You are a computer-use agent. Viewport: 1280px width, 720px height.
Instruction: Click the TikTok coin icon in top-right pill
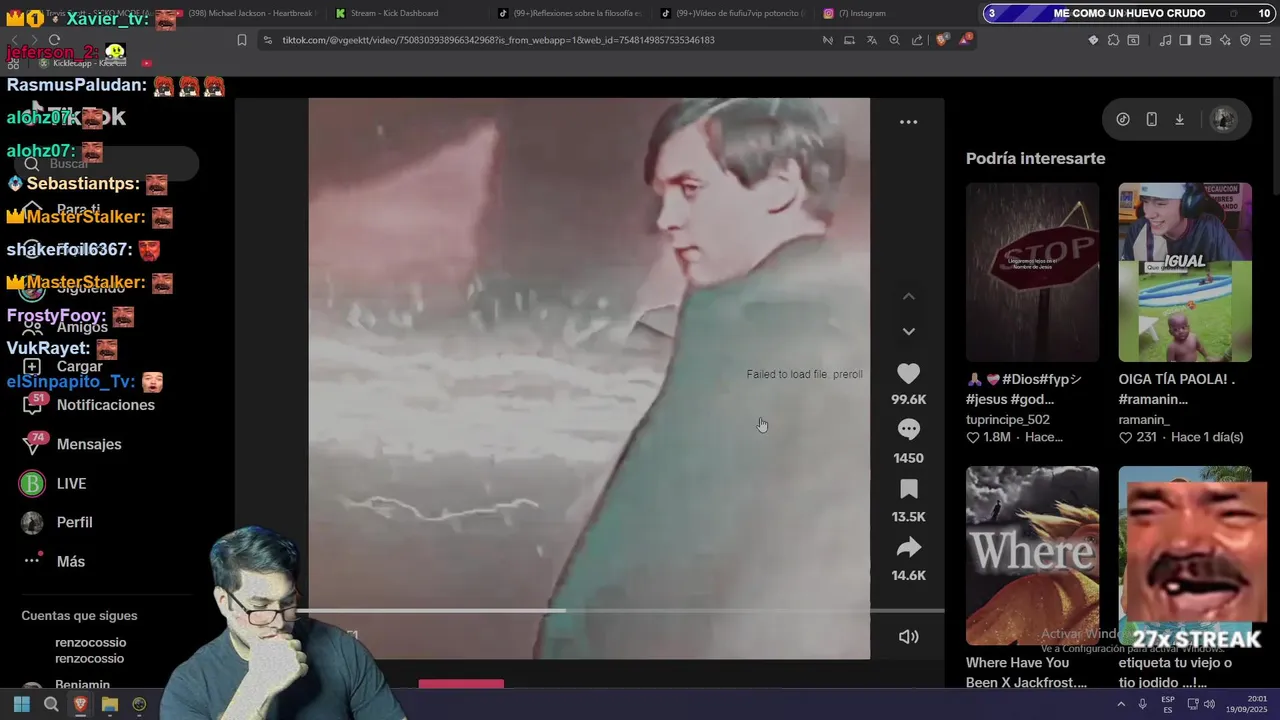[1123, 119]
